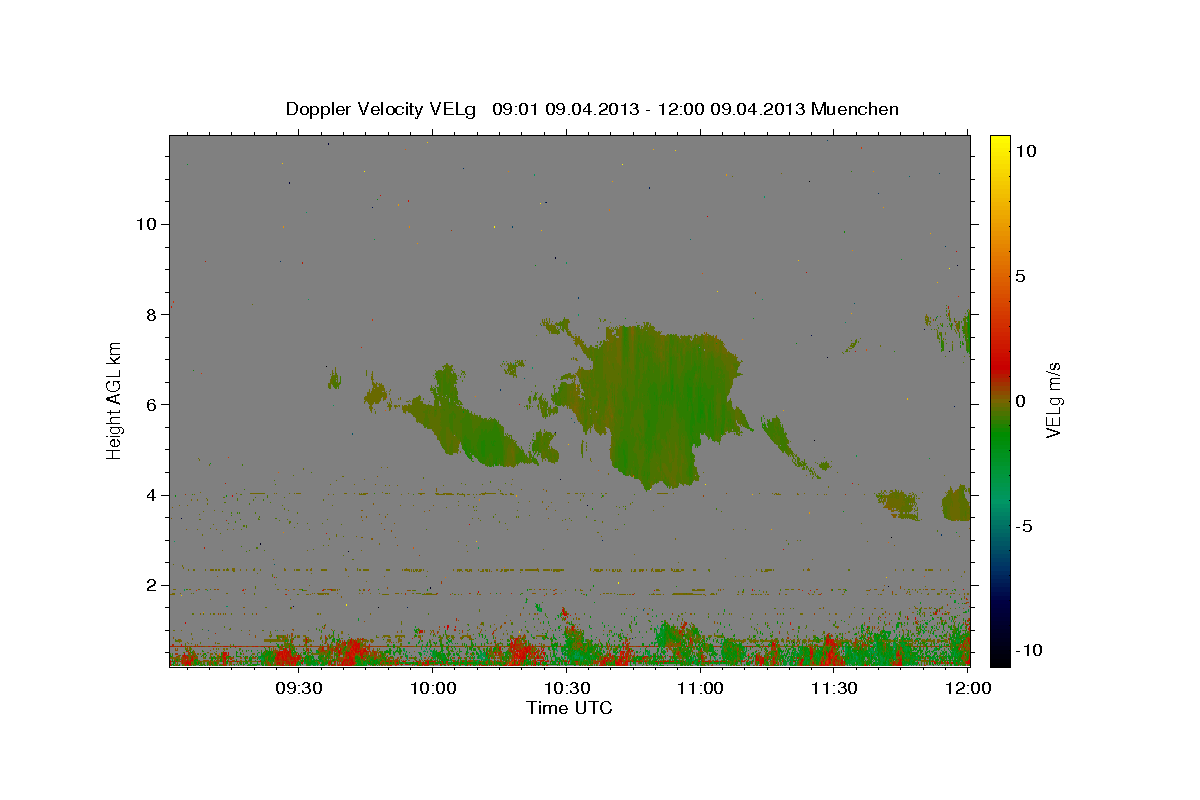
Task: Click the 10:00 time tick label
Action: (433, 688)
